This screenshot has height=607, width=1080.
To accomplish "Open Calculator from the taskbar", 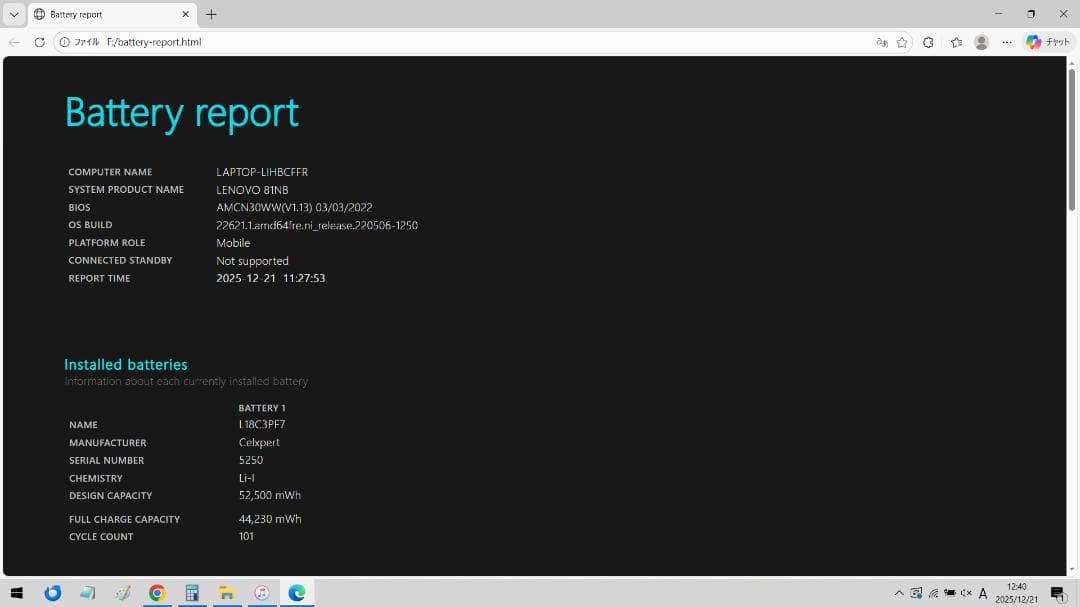I will (x=192, y=592).
